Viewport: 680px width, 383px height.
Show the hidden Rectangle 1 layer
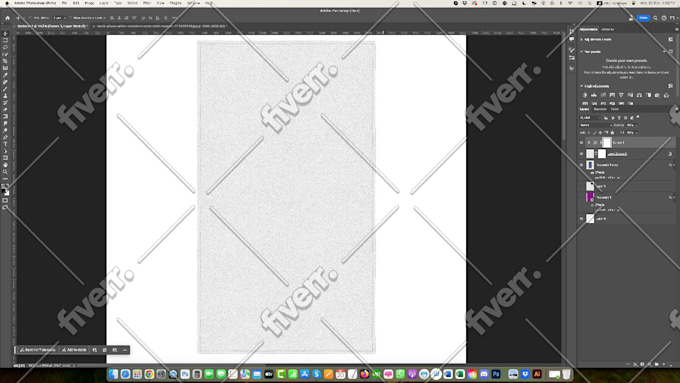point(582,197)
